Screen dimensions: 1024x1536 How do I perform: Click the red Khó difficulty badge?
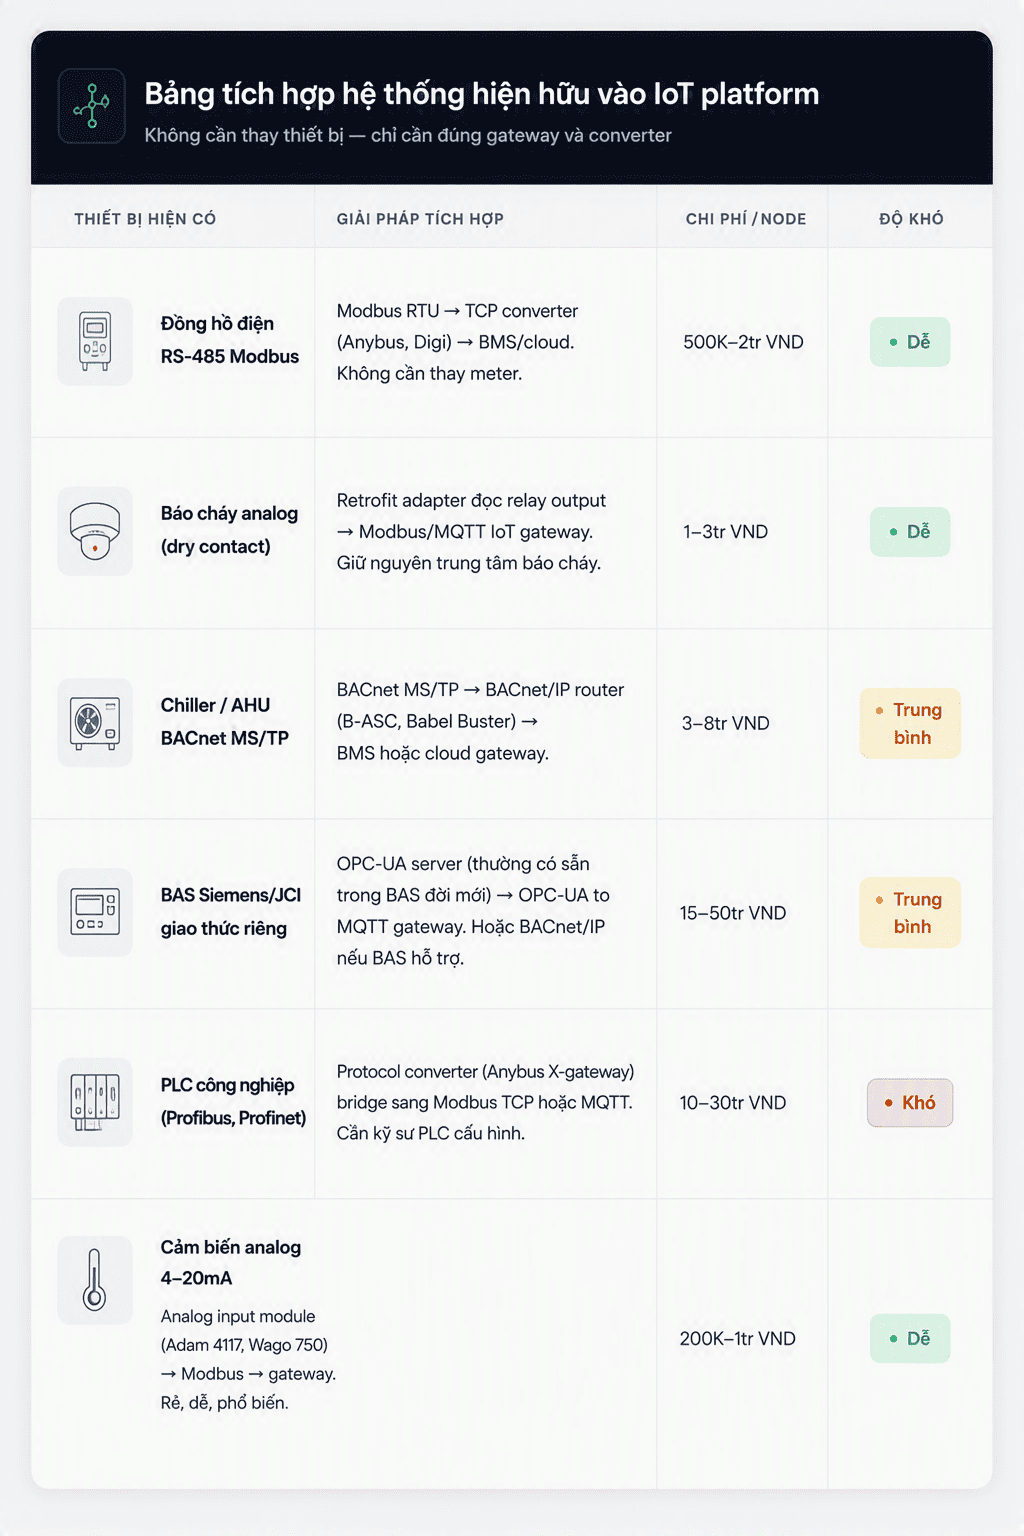(x=910, y=1103)
